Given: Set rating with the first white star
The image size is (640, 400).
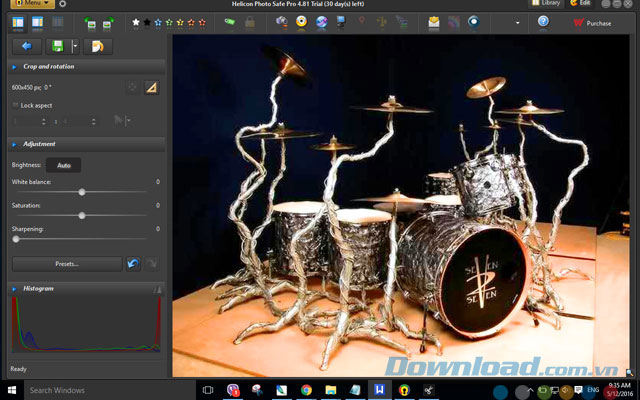Looking at the screenshot, I should [x=136, y=22].
